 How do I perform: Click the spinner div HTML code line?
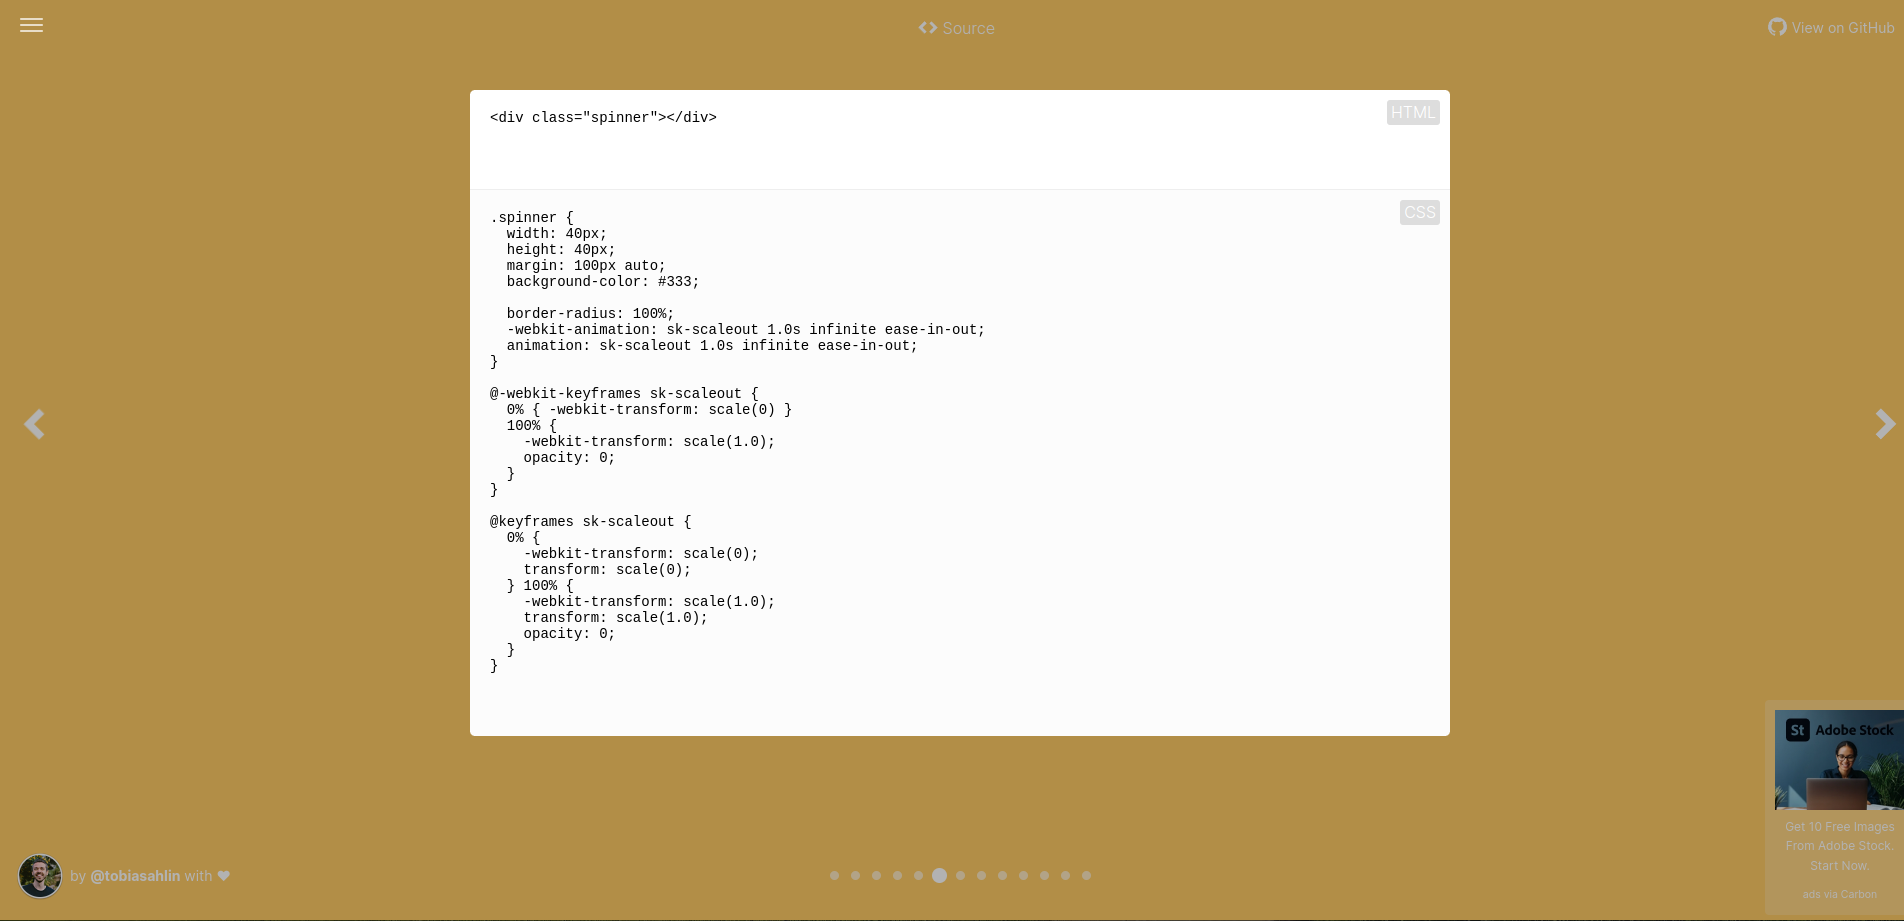[603, 117]
